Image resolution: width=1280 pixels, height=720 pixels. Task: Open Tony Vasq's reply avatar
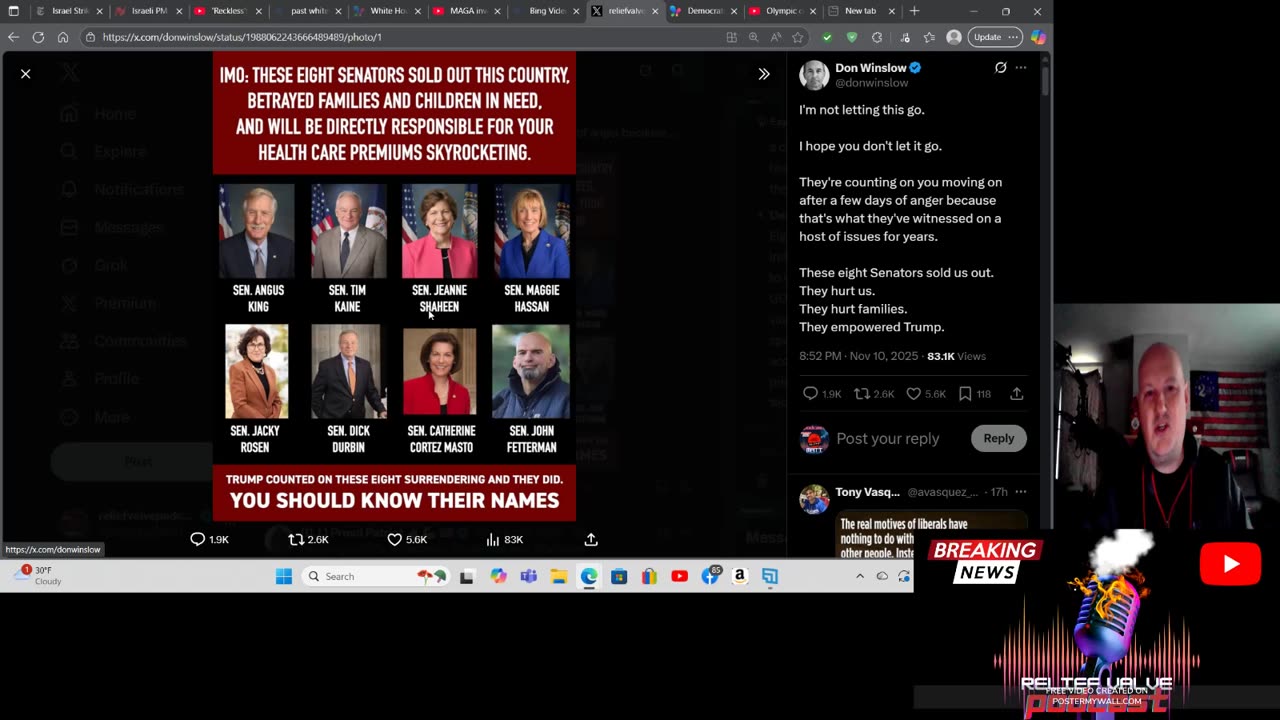[814, 499]
